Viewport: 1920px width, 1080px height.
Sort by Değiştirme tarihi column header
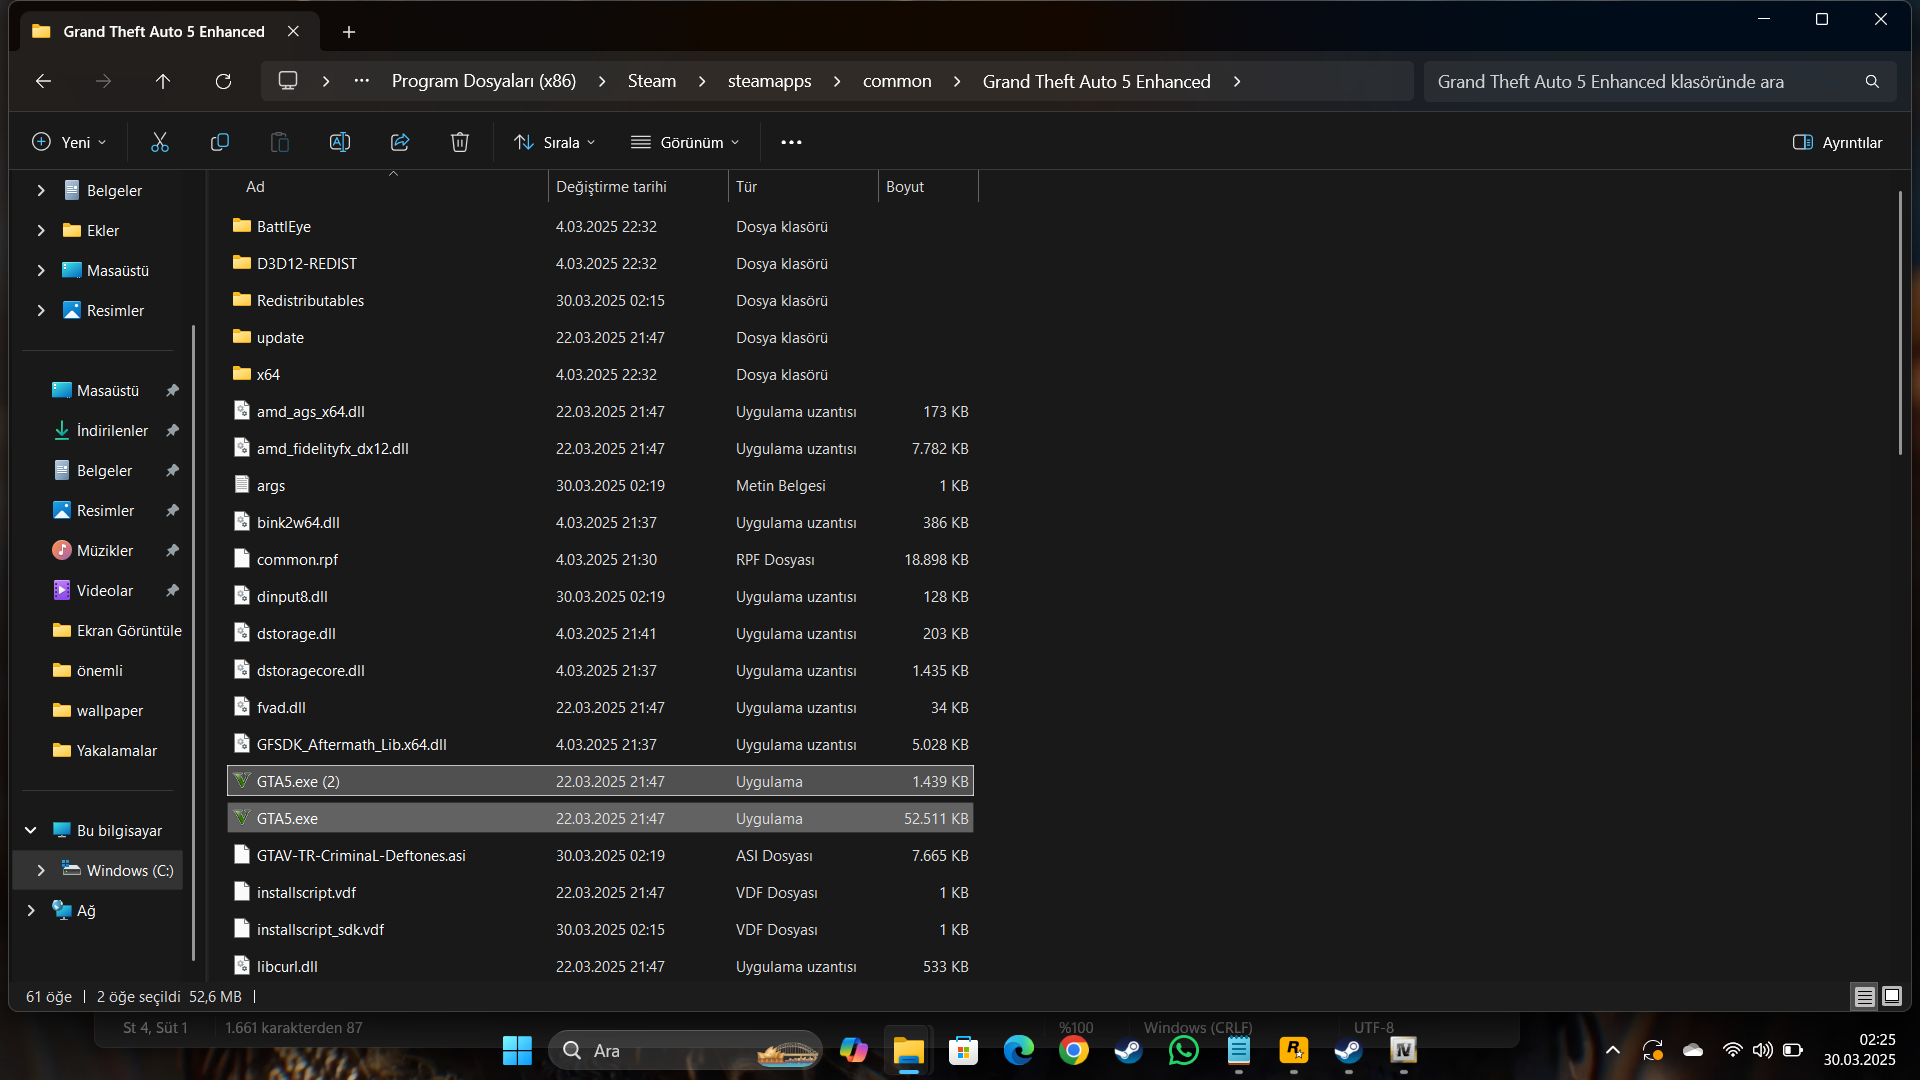(611, 187)
